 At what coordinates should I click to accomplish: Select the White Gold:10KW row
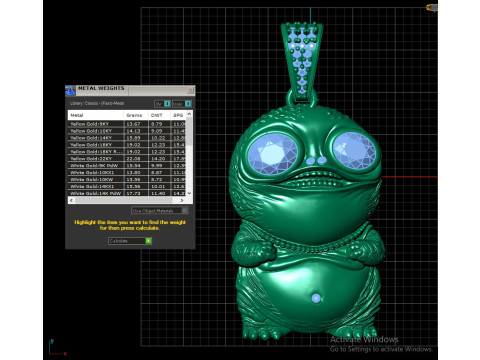127,179
